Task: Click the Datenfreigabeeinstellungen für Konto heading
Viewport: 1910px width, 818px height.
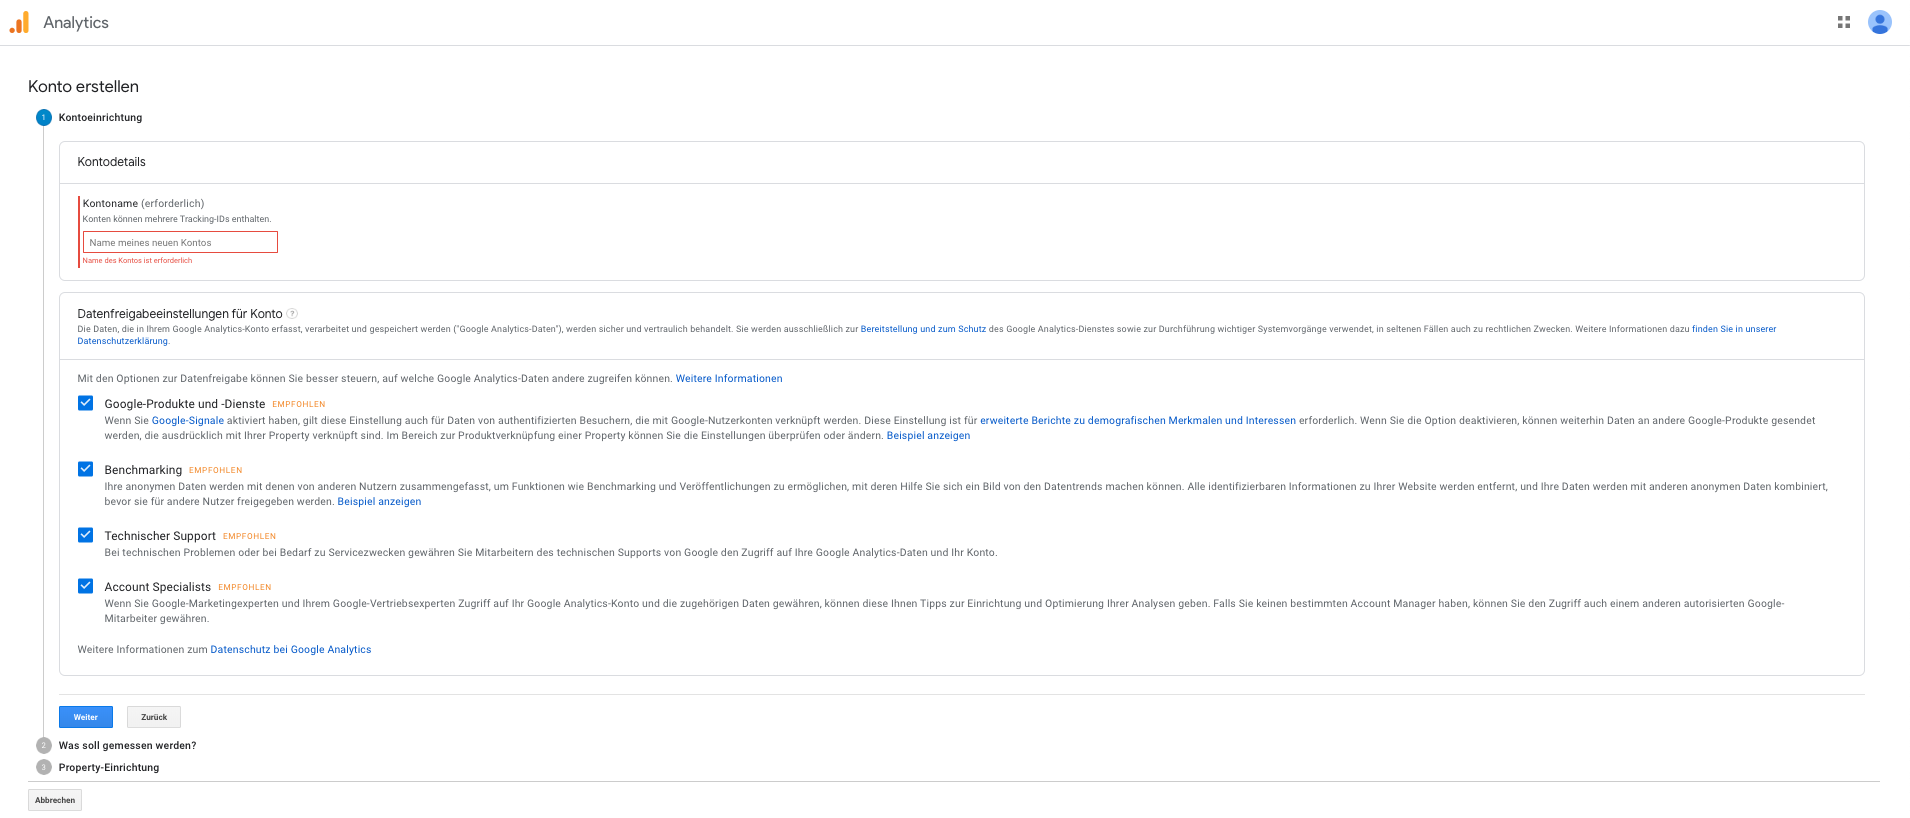Action: click(180, 314)
